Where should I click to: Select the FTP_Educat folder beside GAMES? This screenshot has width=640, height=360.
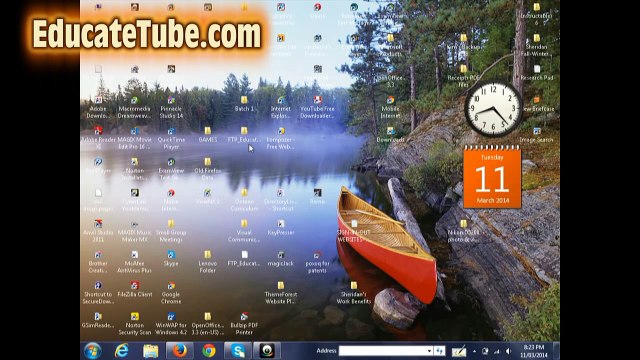[x=244, y=135]
